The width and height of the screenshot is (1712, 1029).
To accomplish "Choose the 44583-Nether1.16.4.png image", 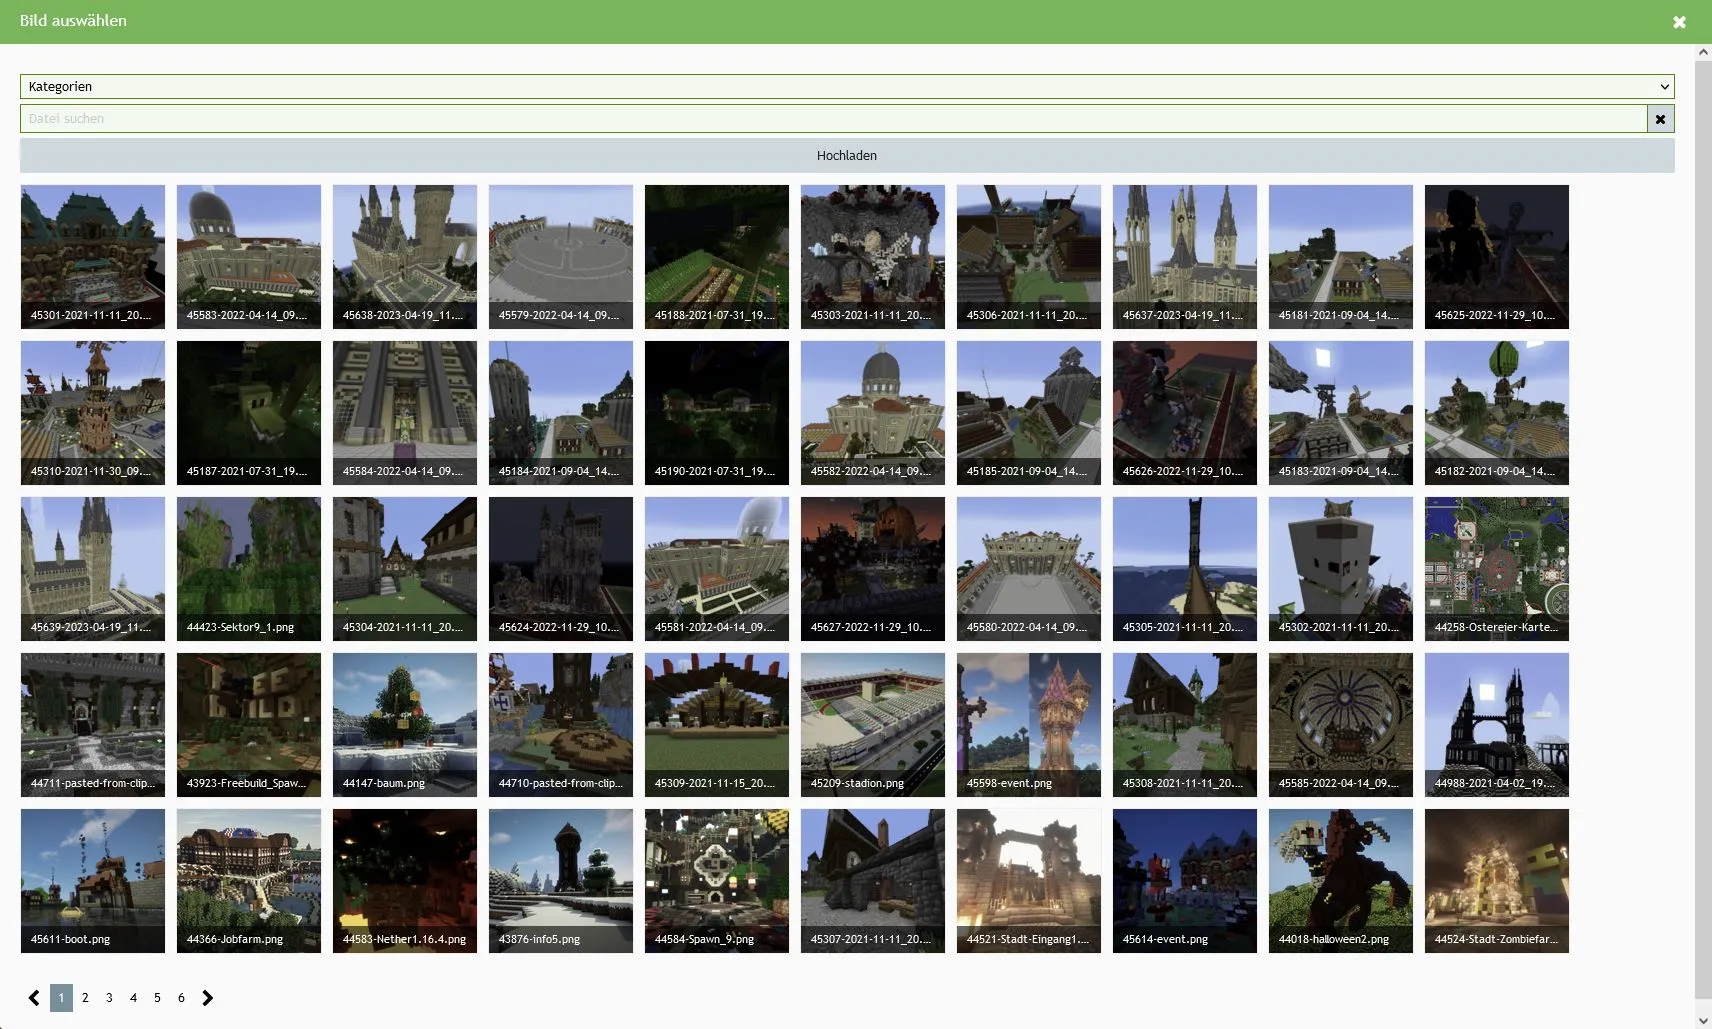I will 405,881.
